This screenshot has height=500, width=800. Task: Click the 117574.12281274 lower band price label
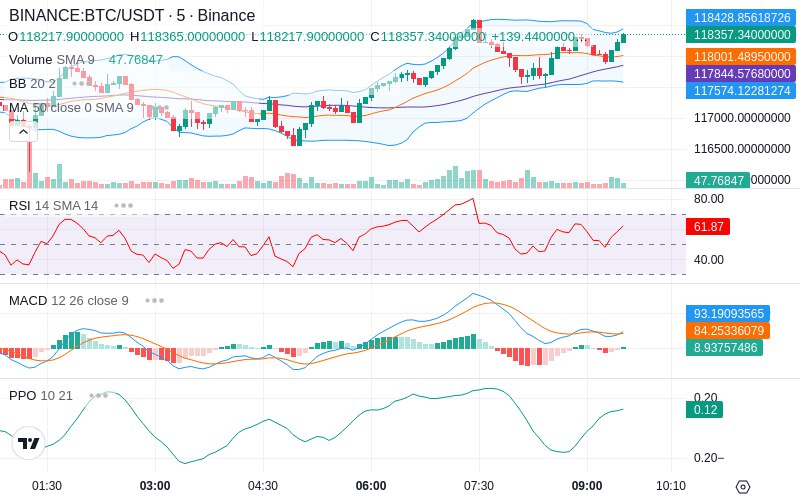(741, 91)
